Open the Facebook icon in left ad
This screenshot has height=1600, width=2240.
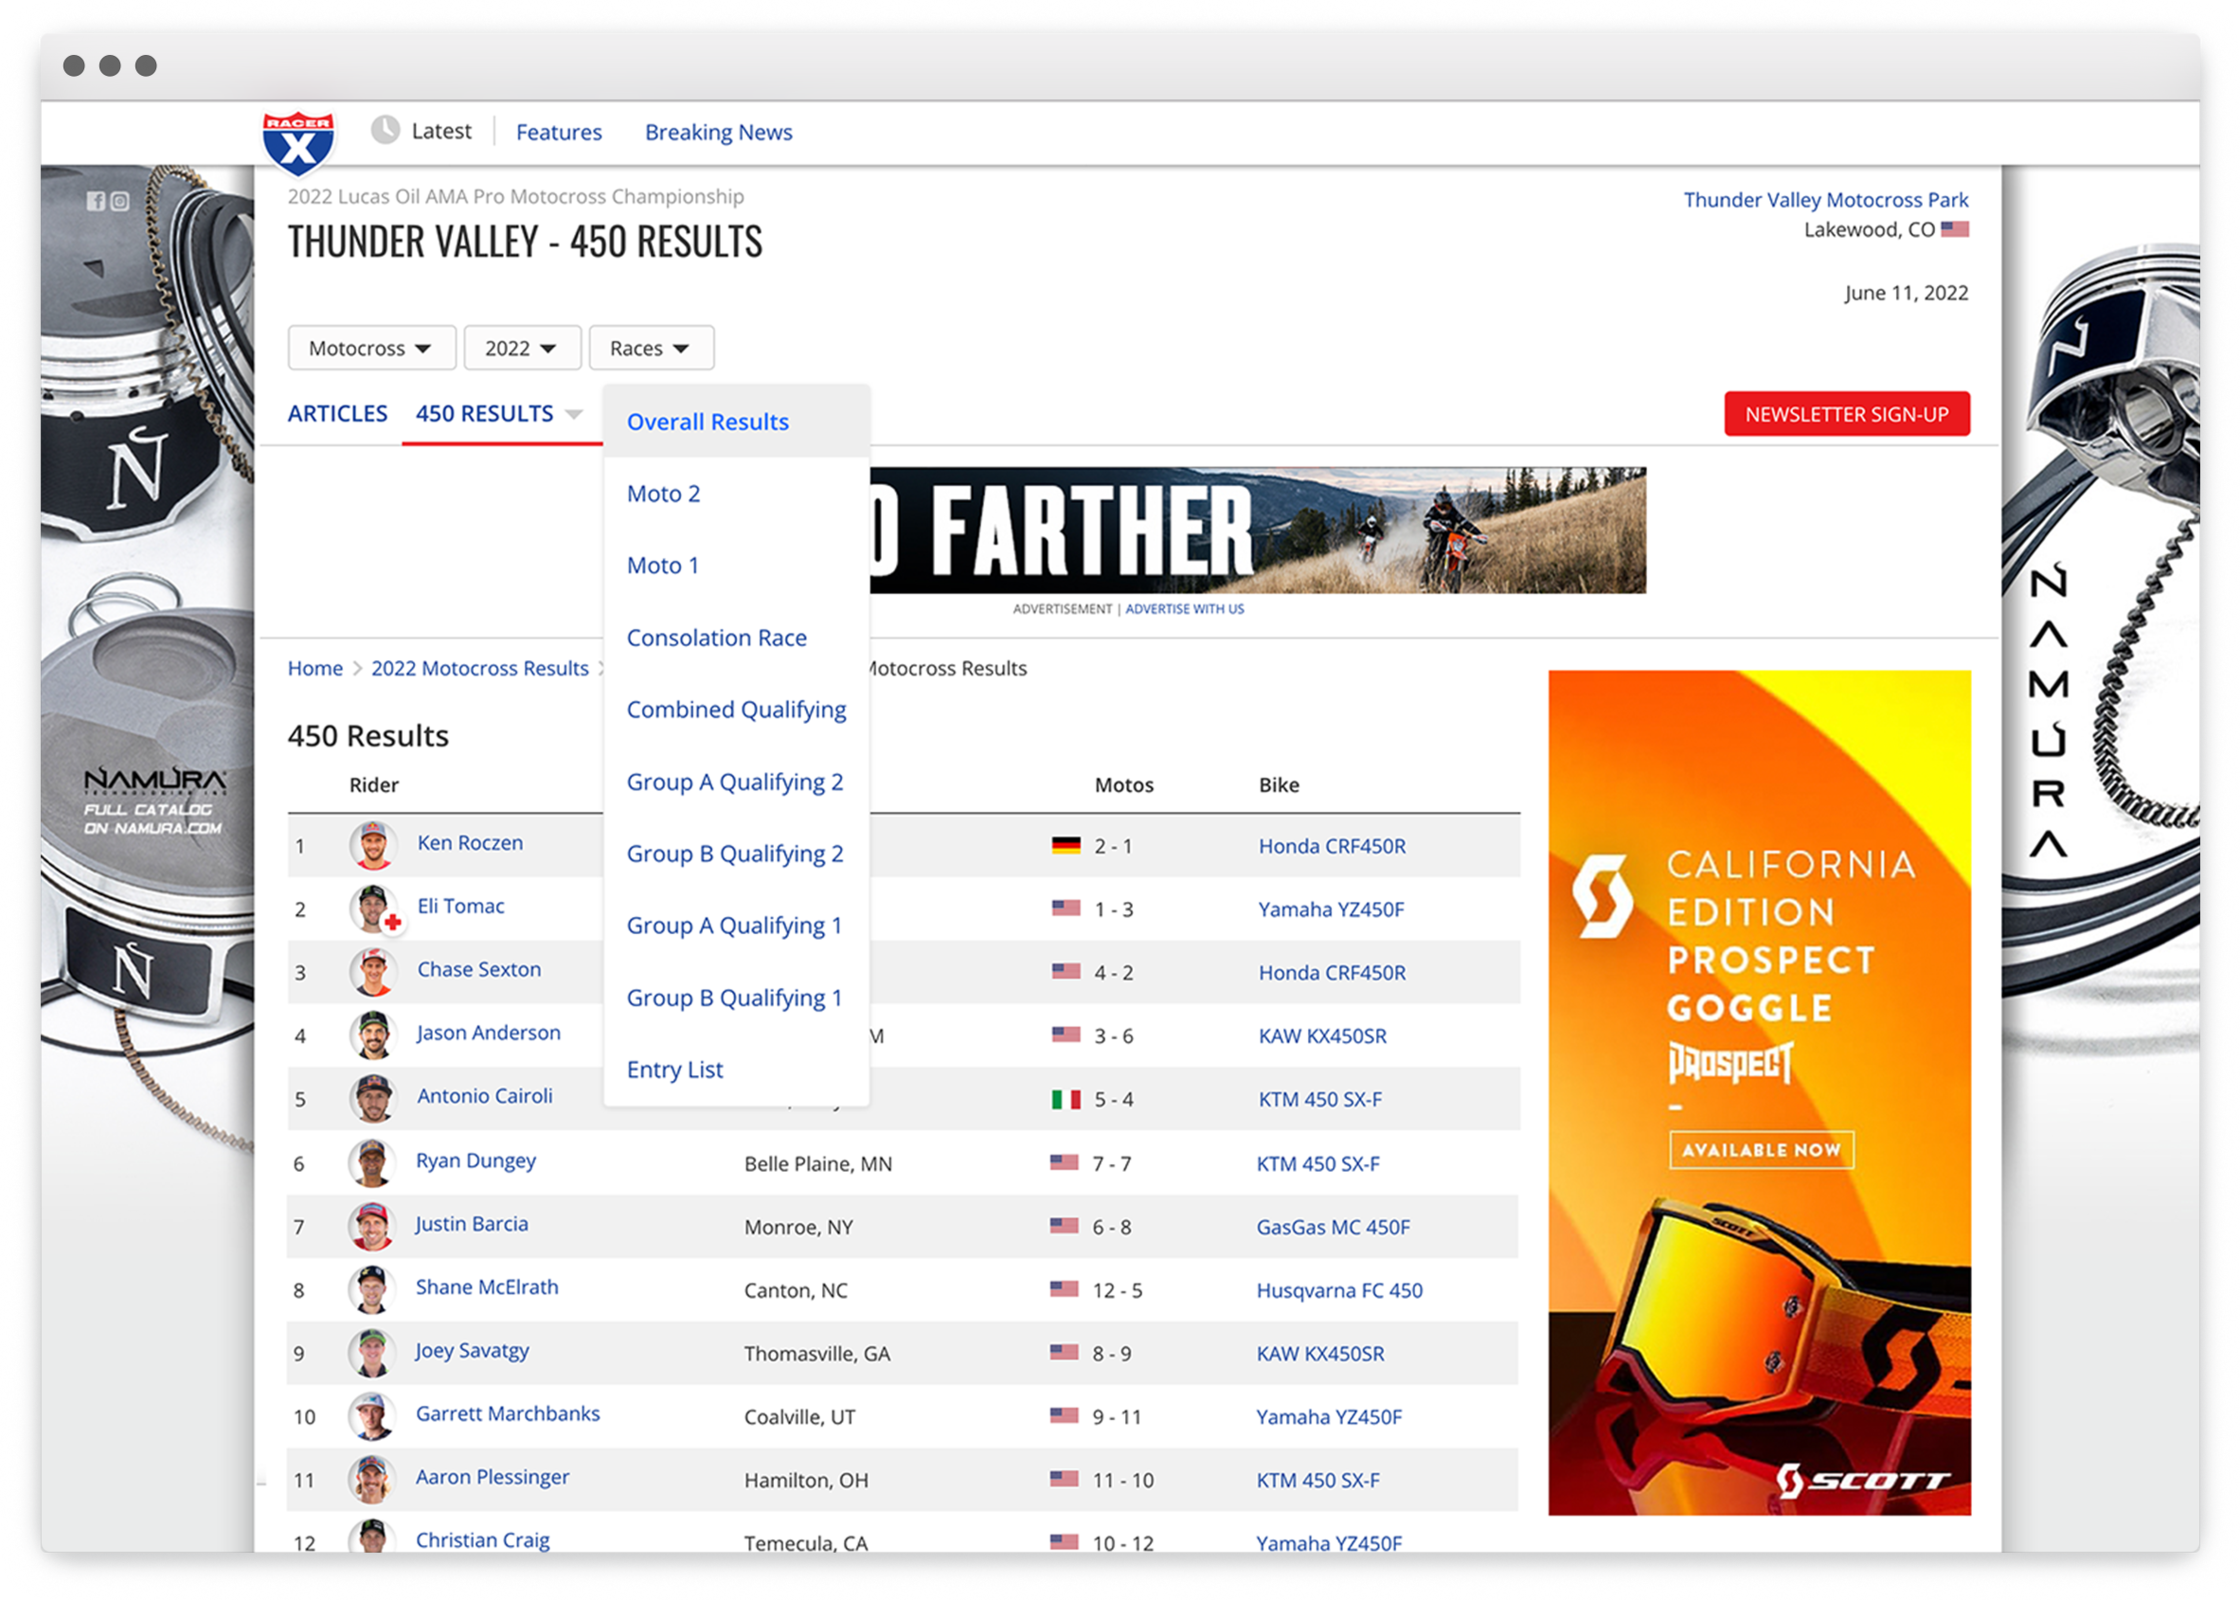96,201
